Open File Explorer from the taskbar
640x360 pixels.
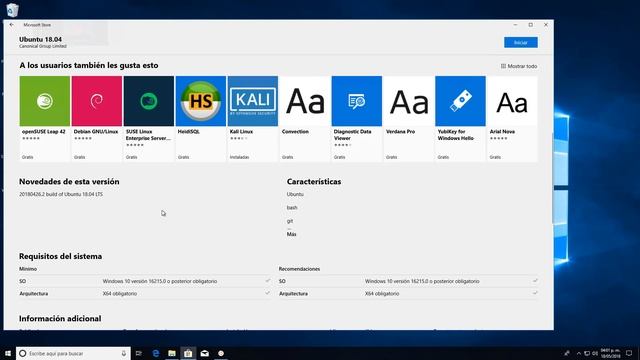[172, 353]
